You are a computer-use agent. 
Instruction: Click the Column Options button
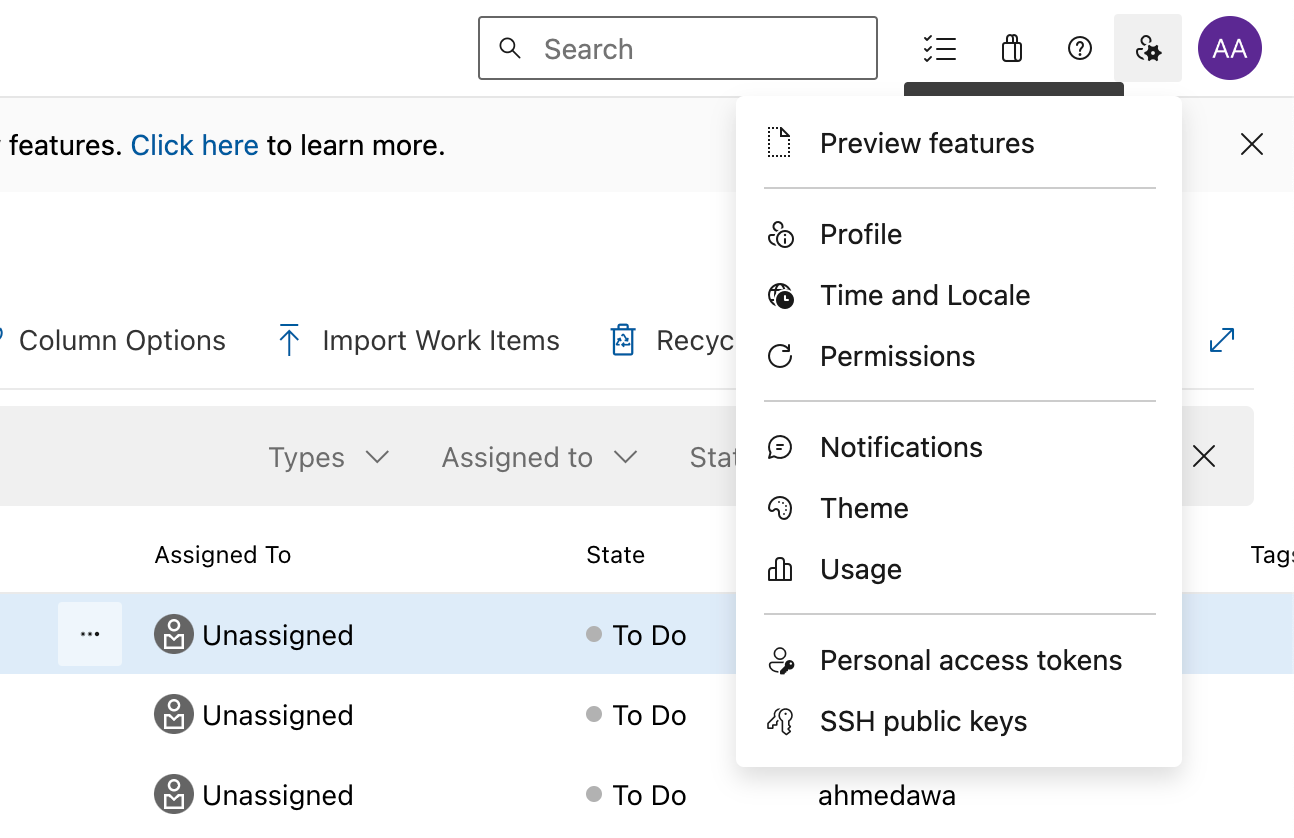[x=122, y=340]
